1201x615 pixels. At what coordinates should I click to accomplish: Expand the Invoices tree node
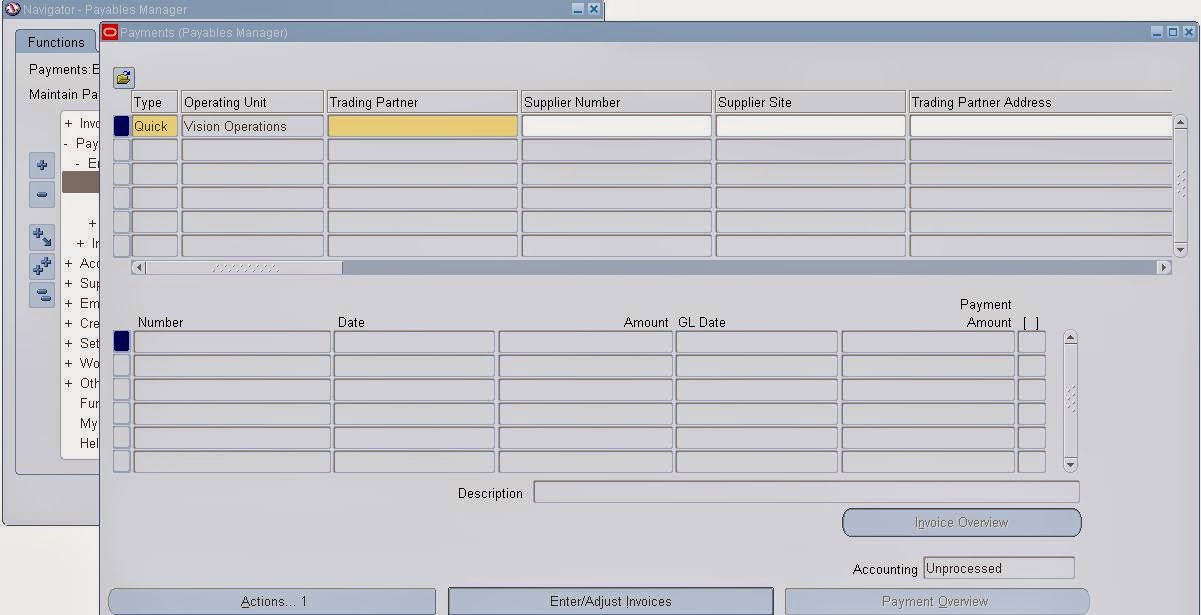[x=69, y=123]
